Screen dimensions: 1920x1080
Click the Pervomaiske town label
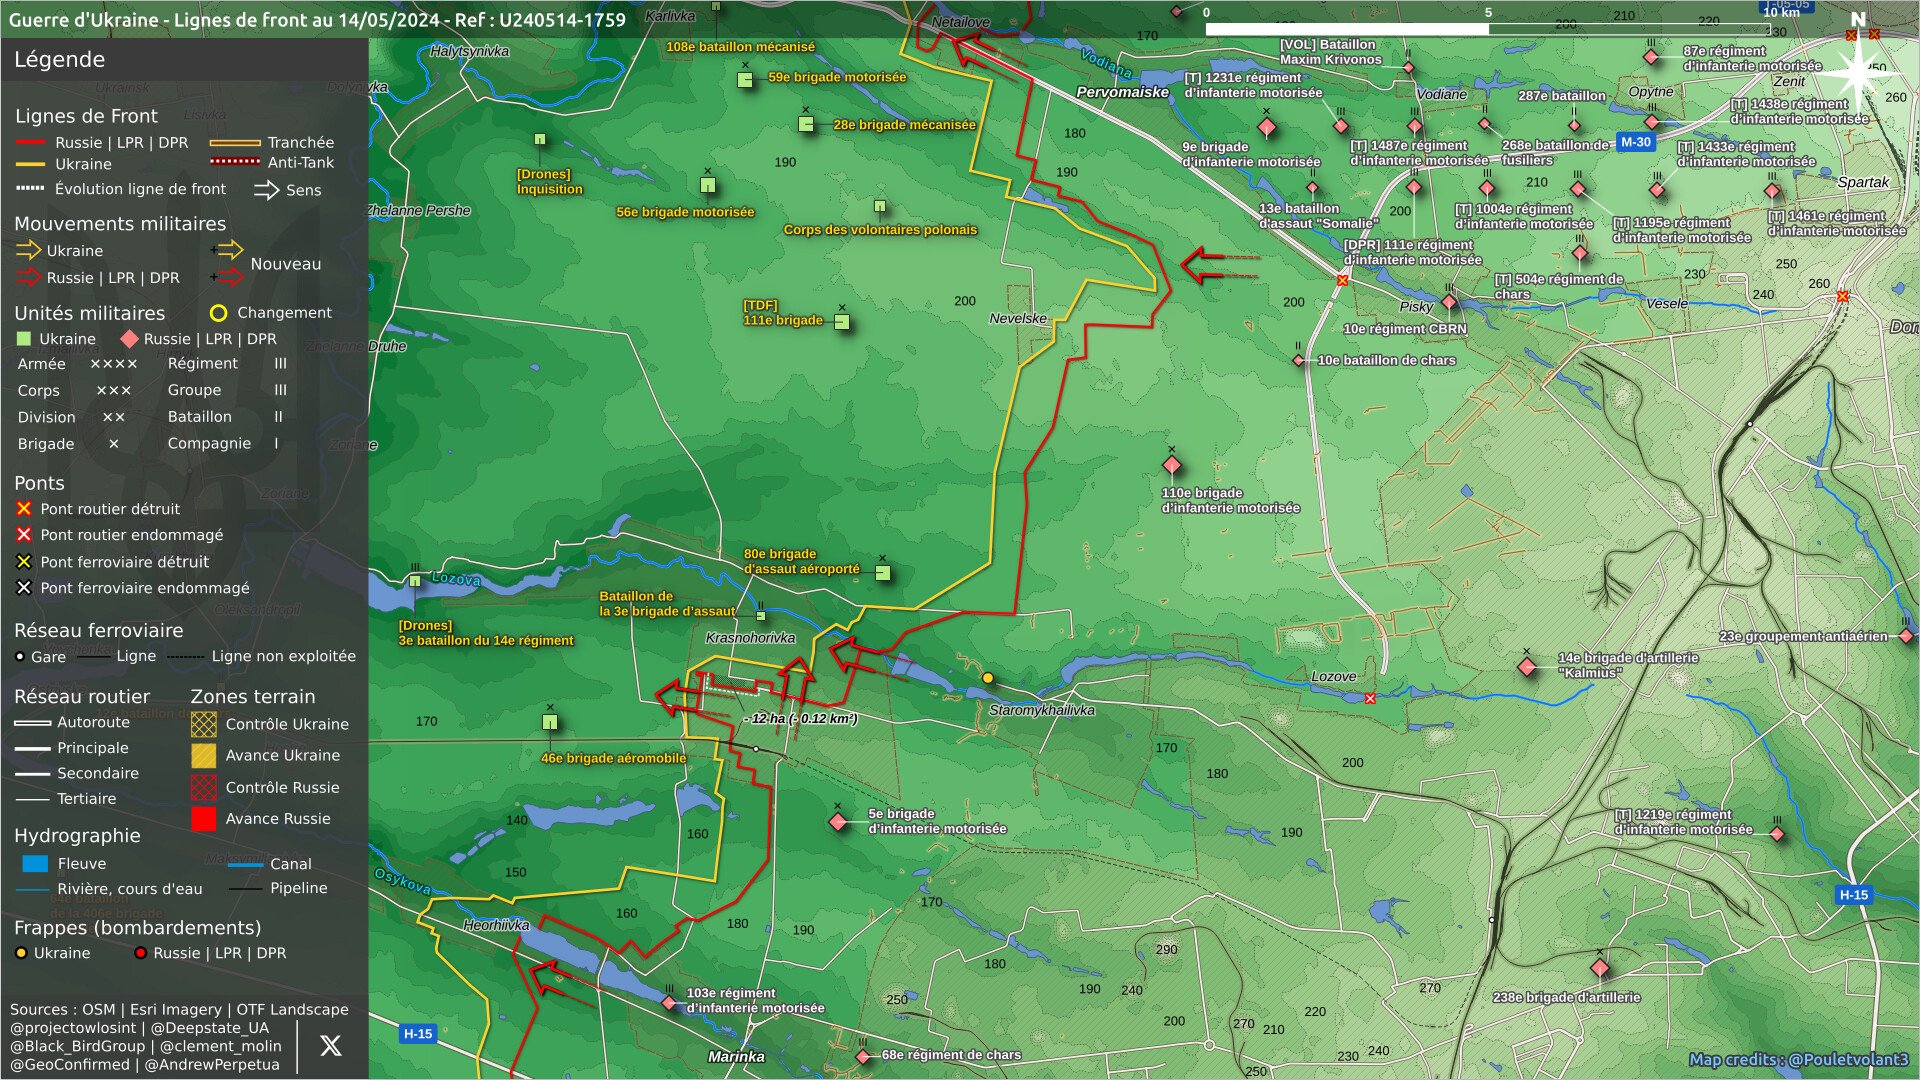[1122, 92]
